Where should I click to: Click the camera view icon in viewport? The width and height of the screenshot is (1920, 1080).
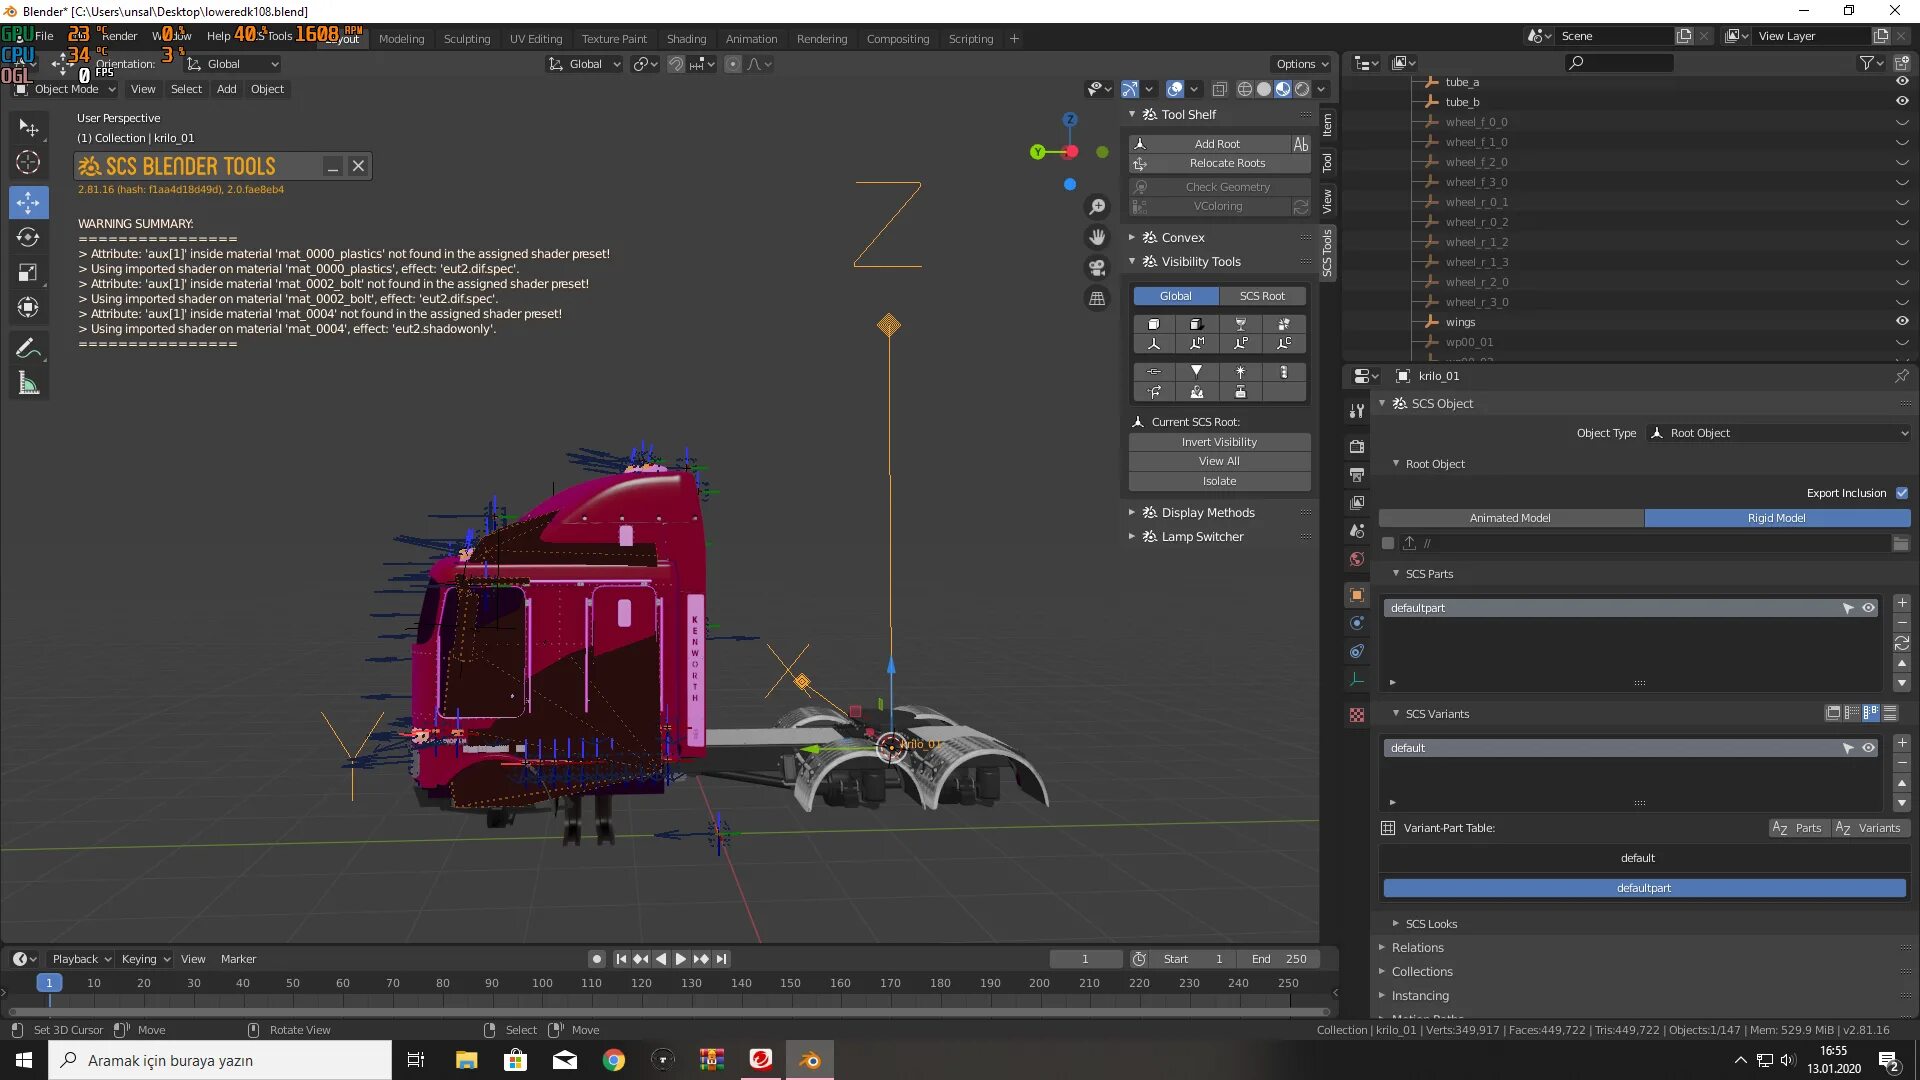1097,268
